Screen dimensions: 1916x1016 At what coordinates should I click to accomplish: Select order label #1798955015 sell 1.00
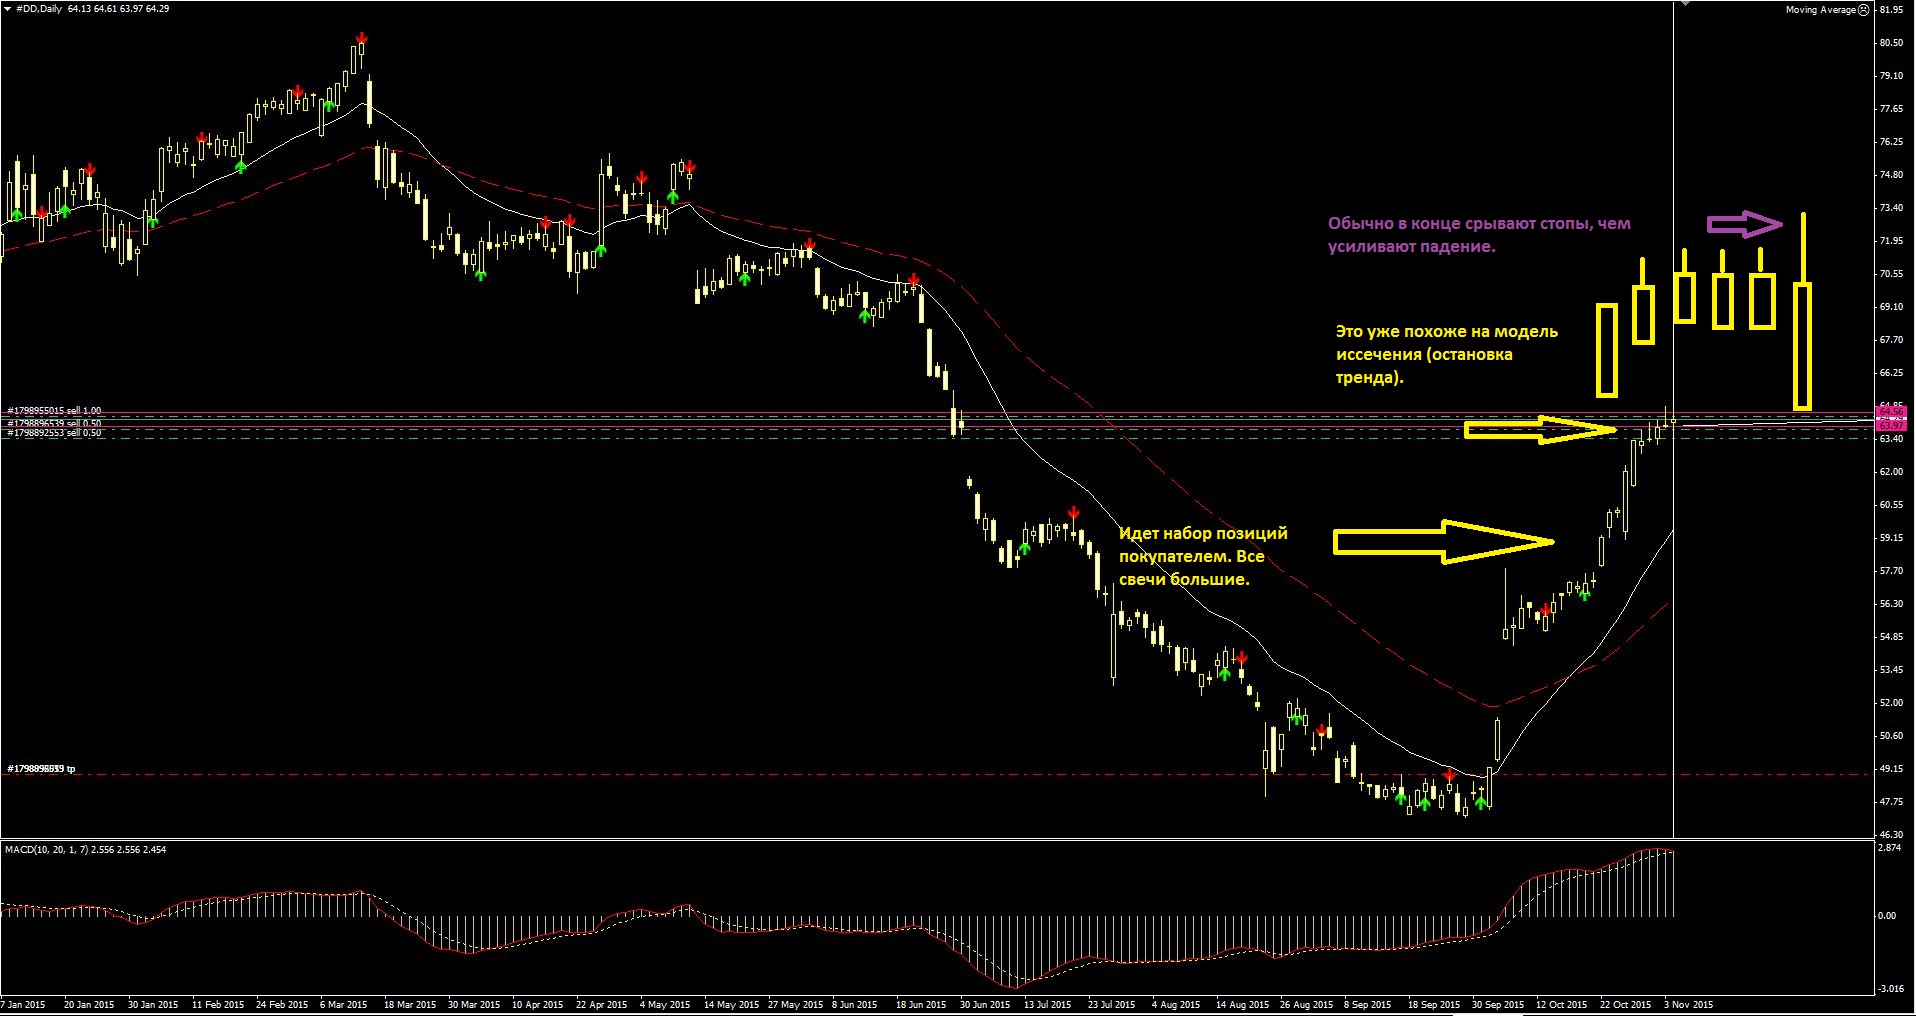point(54,410)
